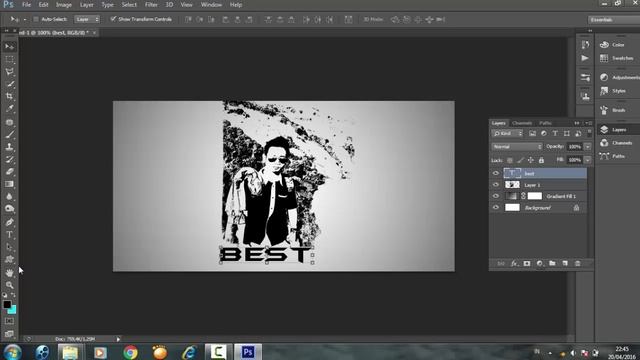Select the Eyedropper tool
The height and width of the screenshot is (360, 640).
coord(9,109)
